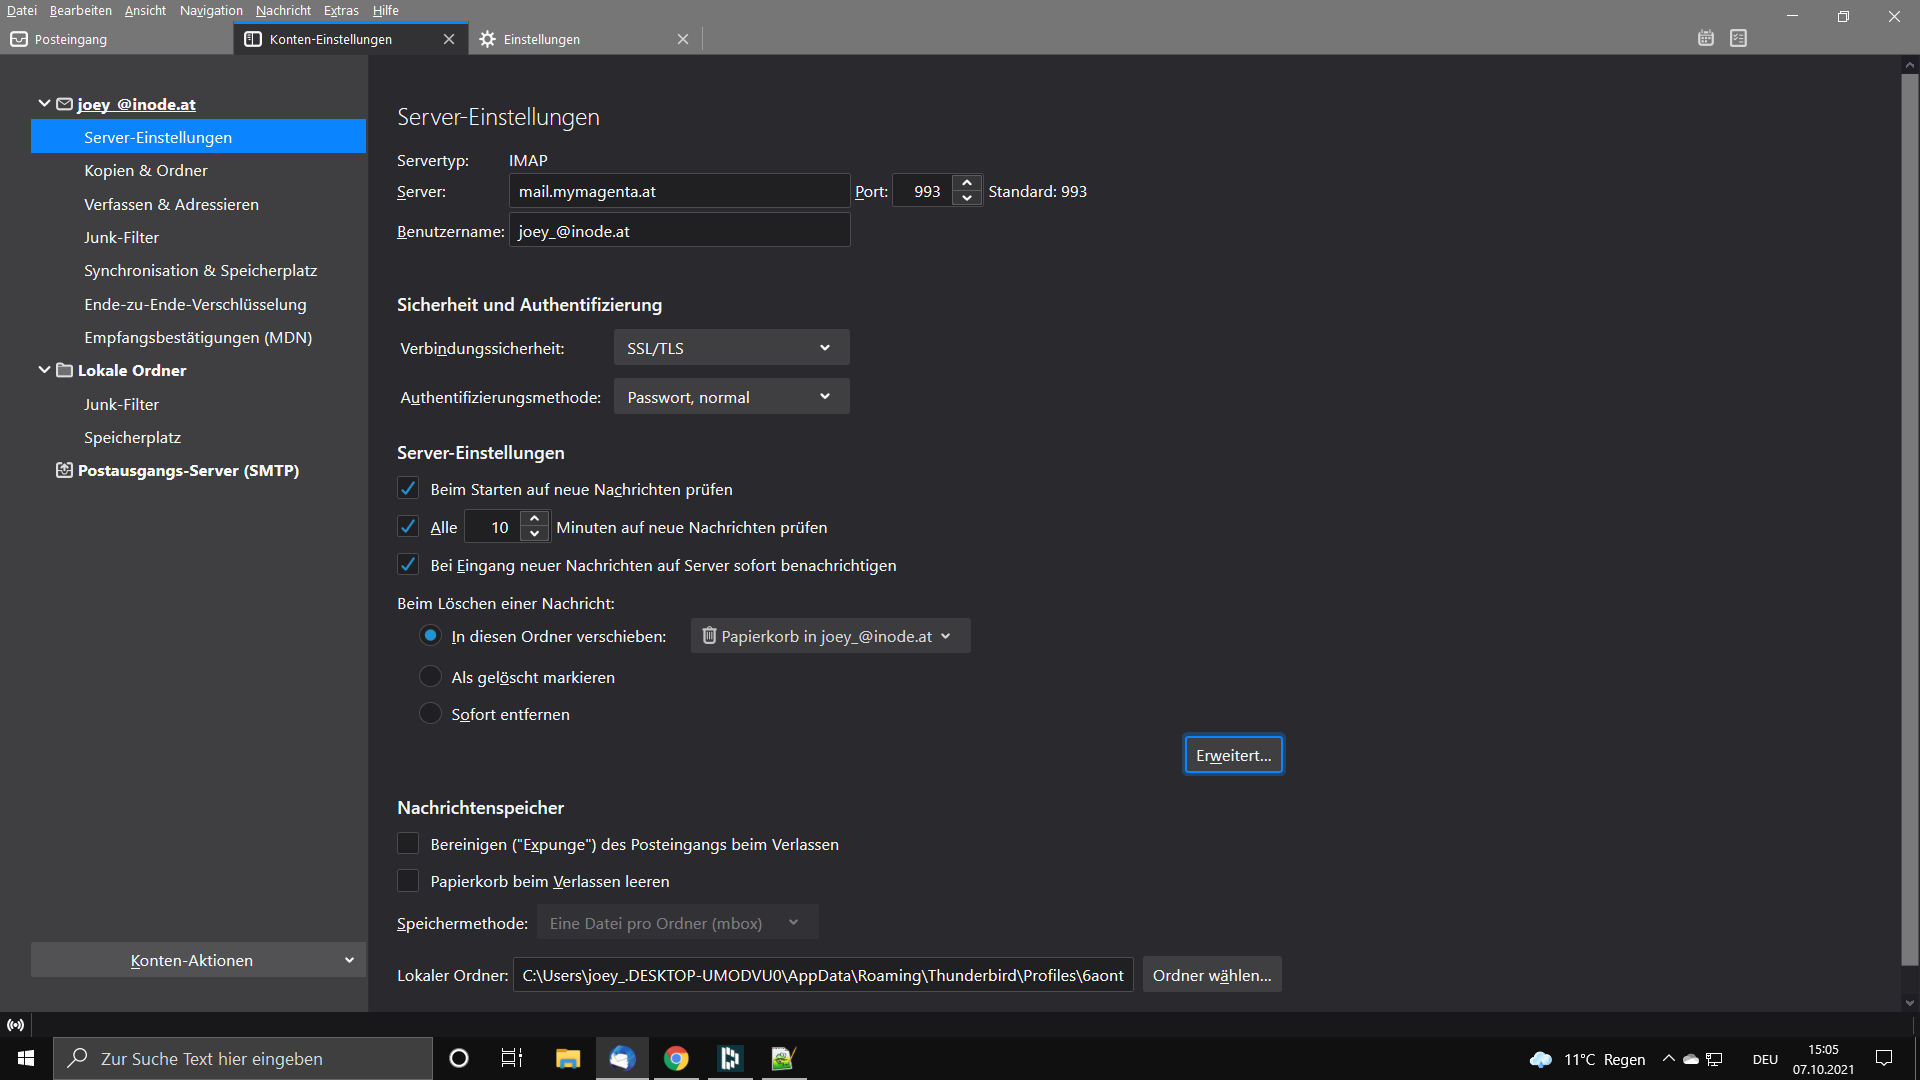Screen dimensions: 1920x1080
Task: Click the mail envelope icon of the joey account
Action: 64,104
